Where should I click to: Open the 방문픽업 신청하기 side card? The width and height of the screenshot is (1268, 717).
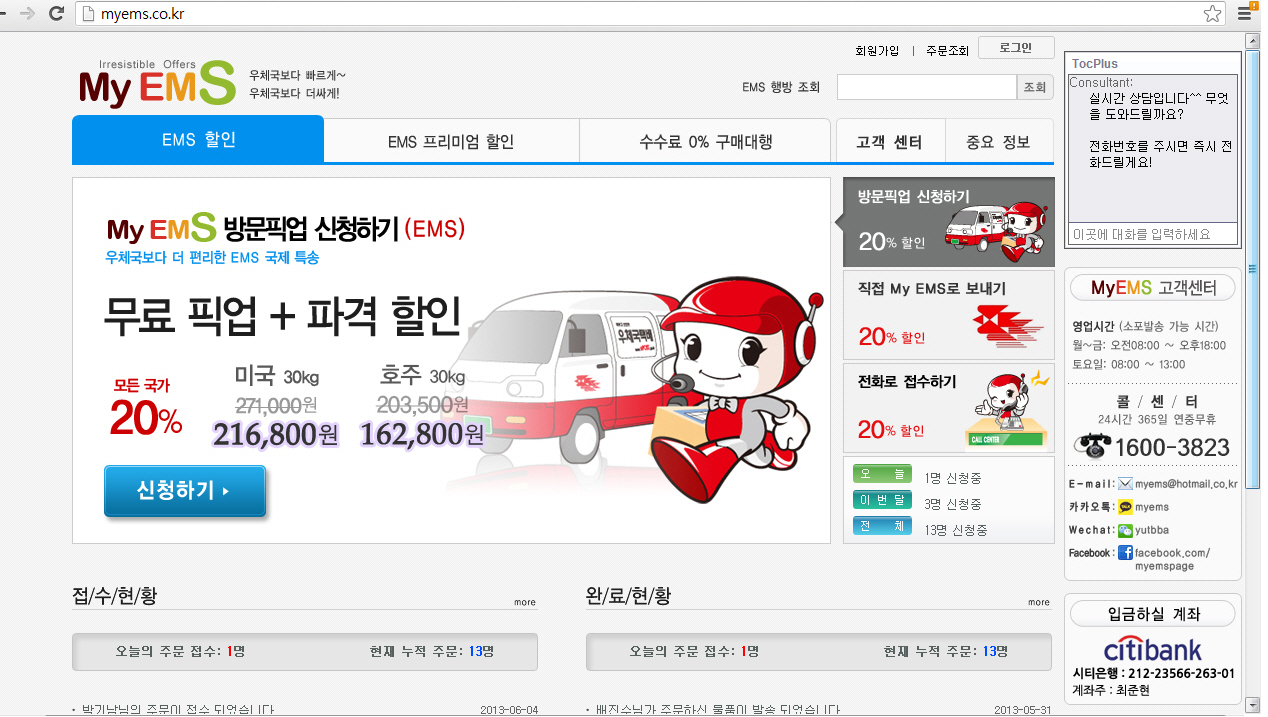coord(948,222)
